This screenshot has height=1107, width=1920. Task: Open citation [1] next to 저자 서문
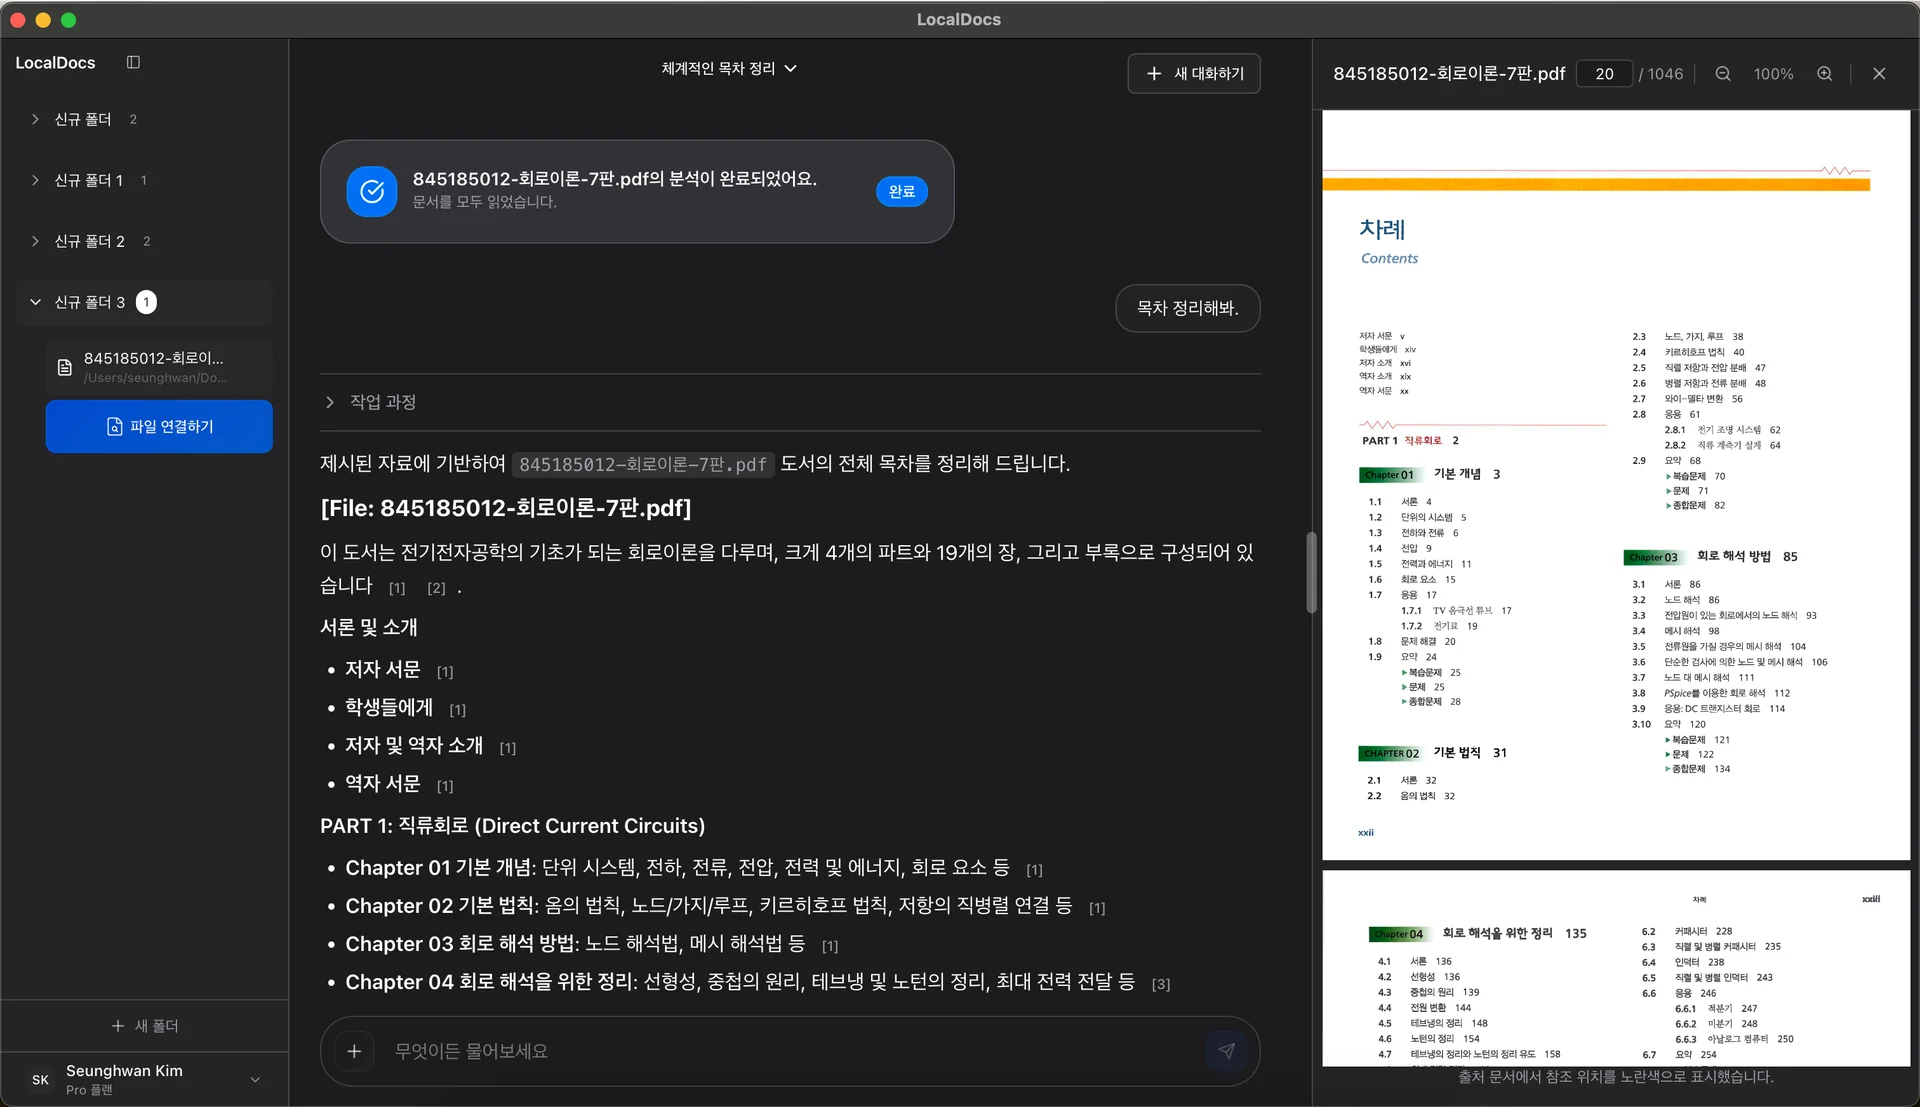[x=445, y=671]
